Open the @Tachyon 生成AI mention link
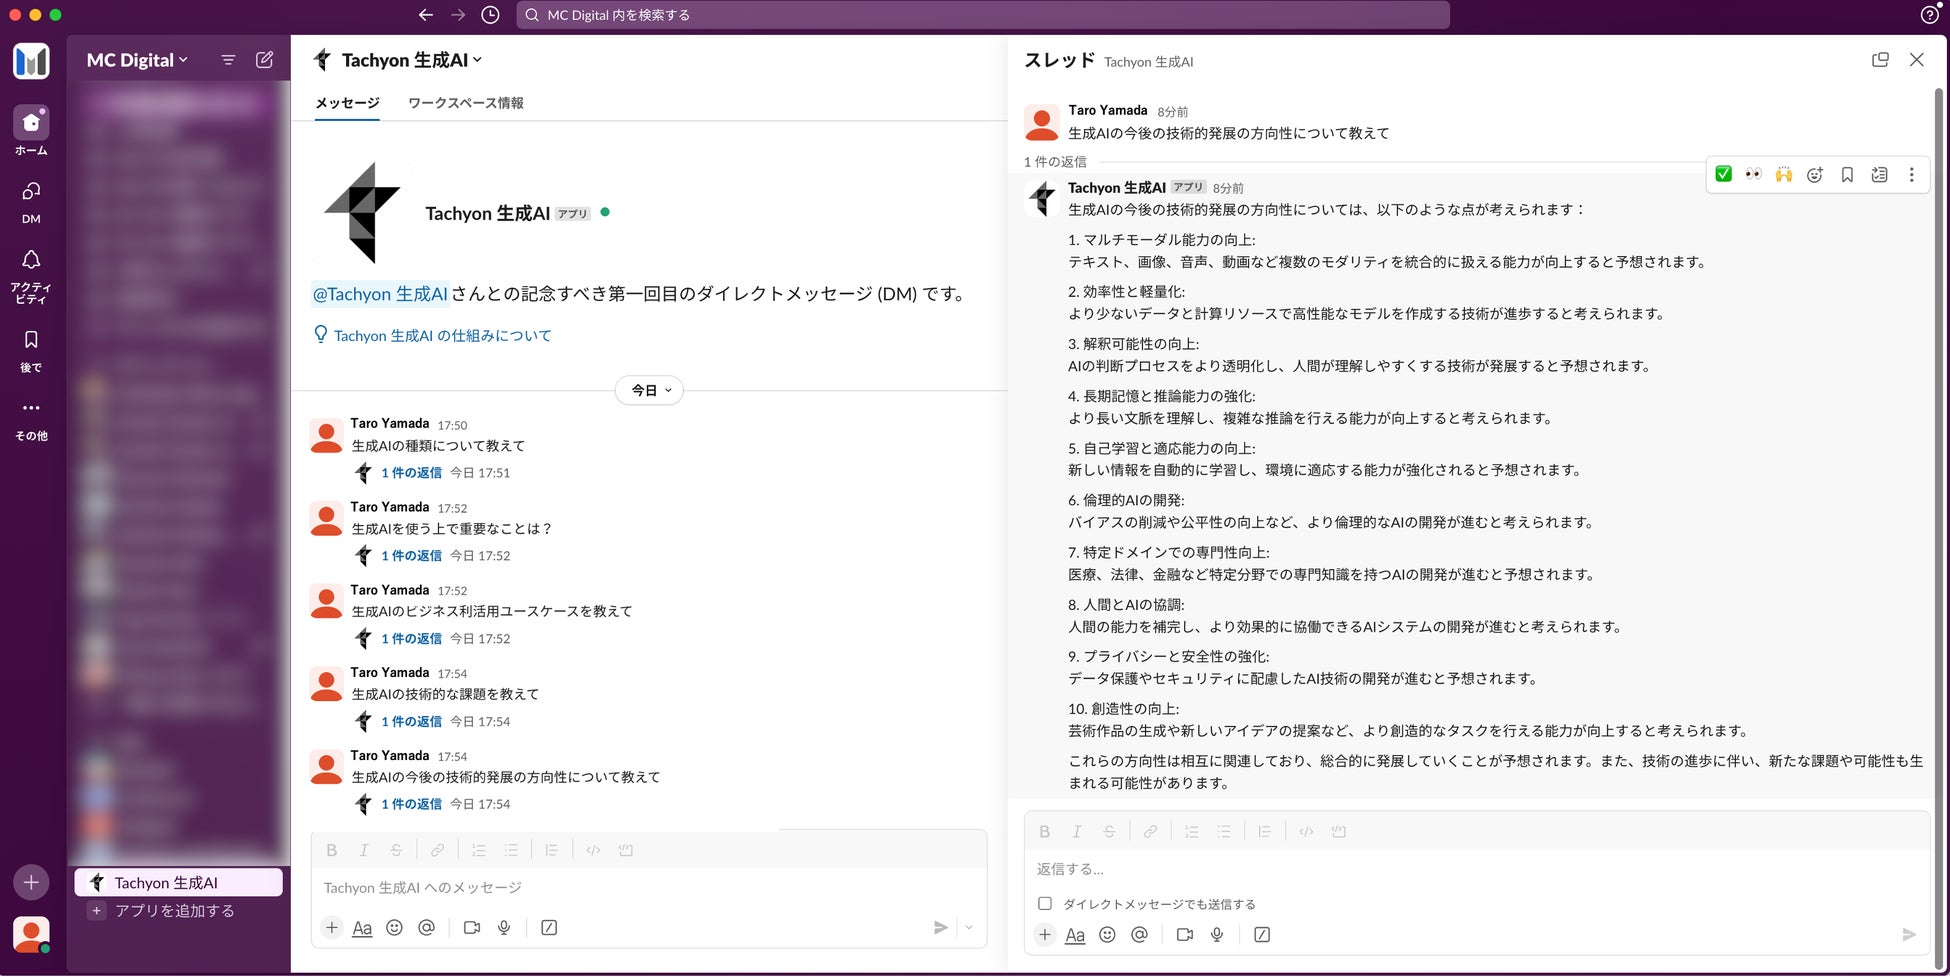Image resolution: width=1950 pixels, height=977 pixels. (380, 294)
